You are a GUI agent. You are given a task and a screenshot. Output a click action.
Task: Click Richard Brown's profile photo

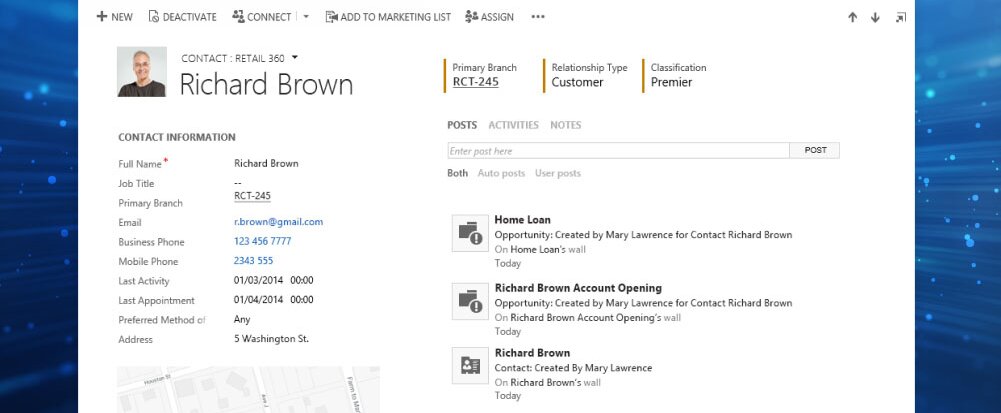[141, 72]
